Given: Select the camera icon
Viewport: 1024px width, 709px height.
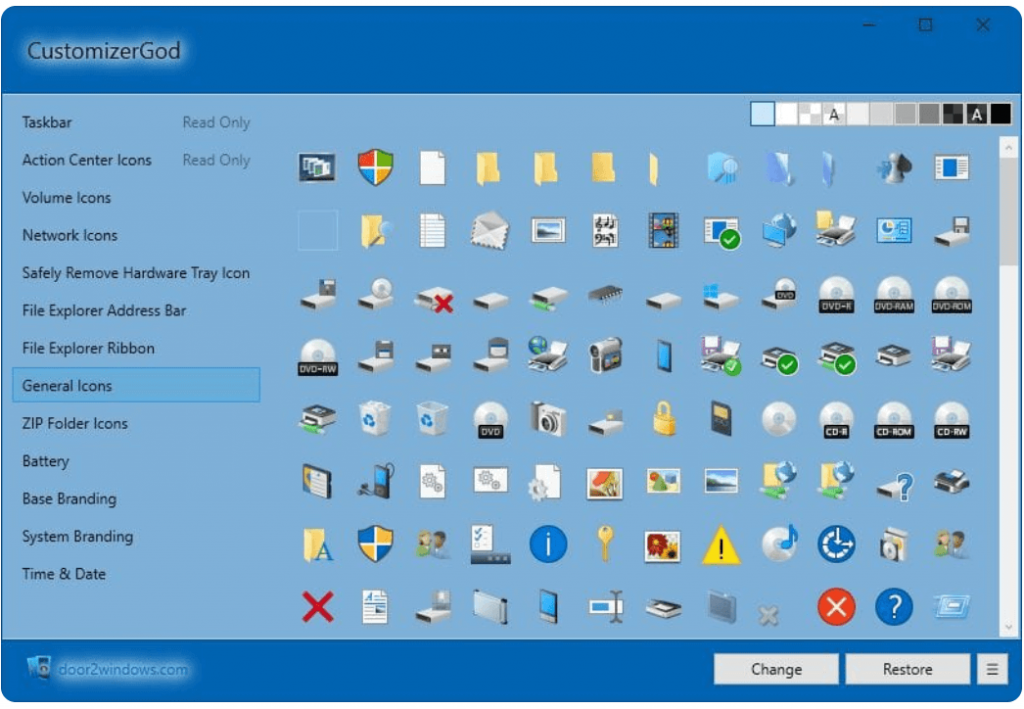Looking at the screenshot, I should pos(548,418).
